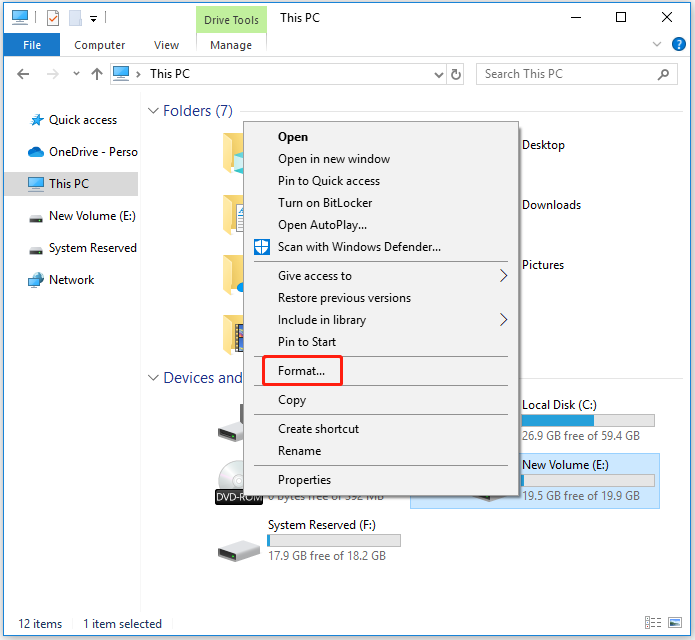Go back with the back arrow
The width and height of the screenshot is (695, 640).
pyautogui.click(x=23, y=74)
